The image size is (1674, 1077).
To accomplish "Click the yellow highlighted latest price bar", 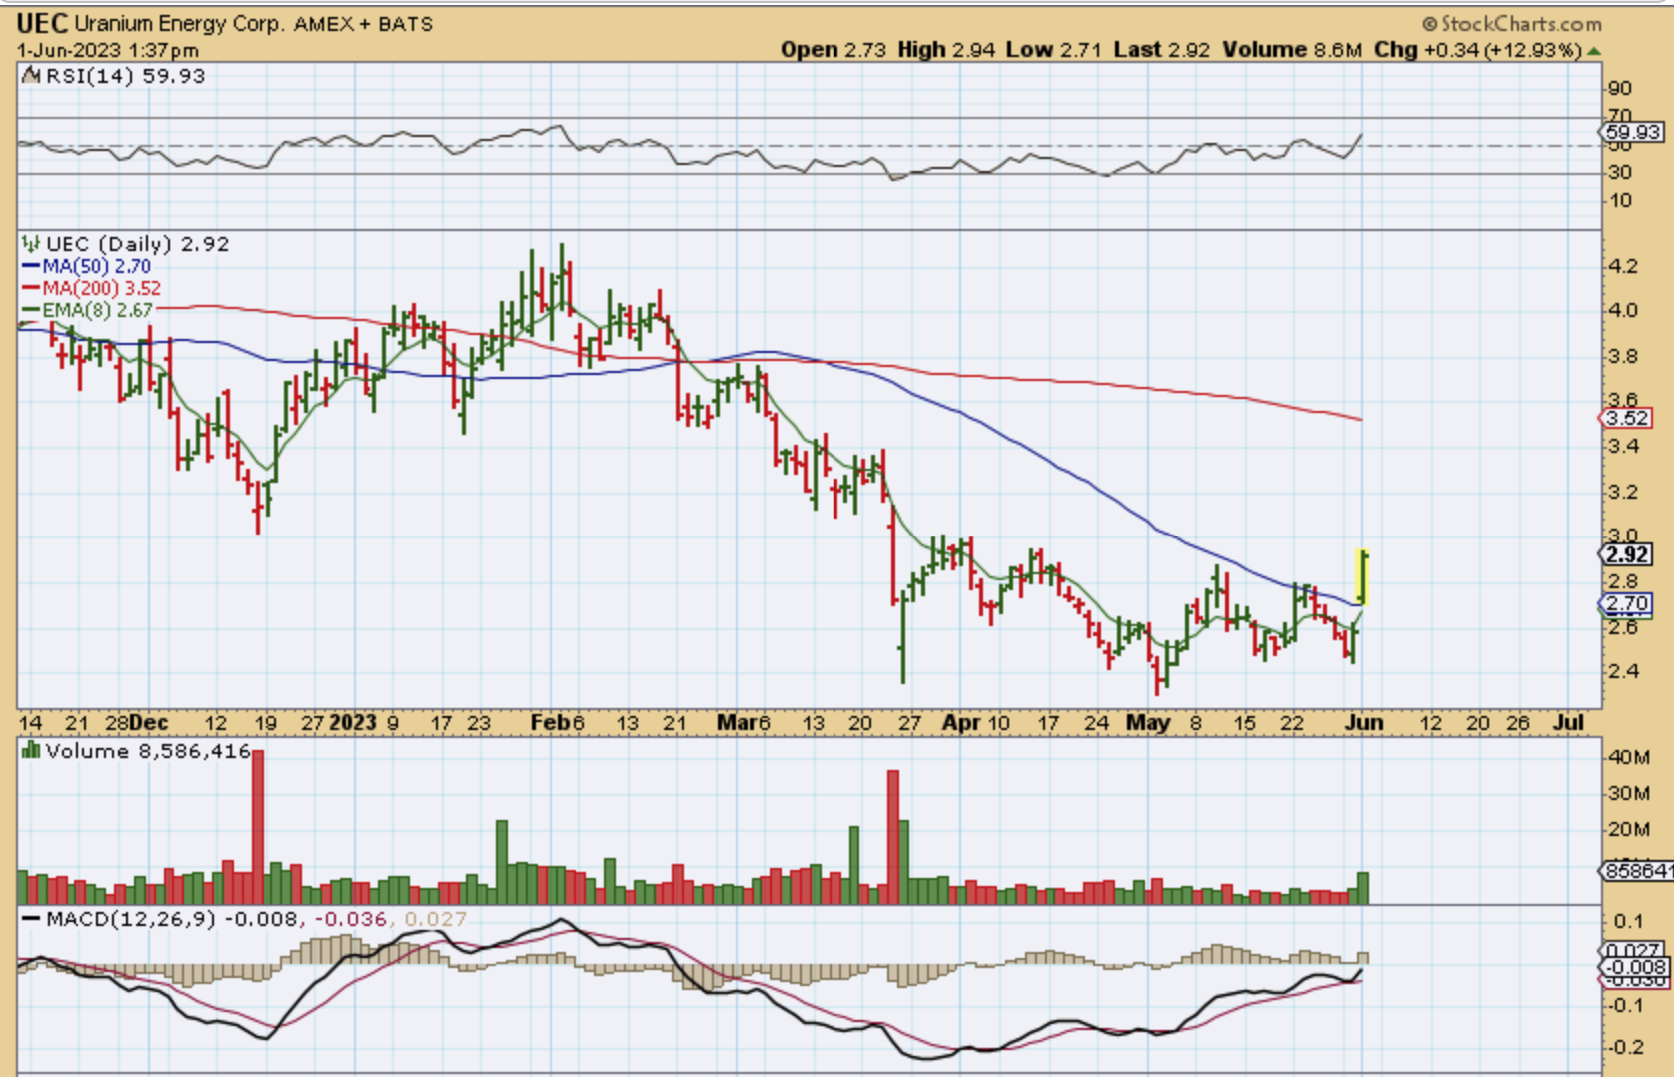I will coord(1362,577).
